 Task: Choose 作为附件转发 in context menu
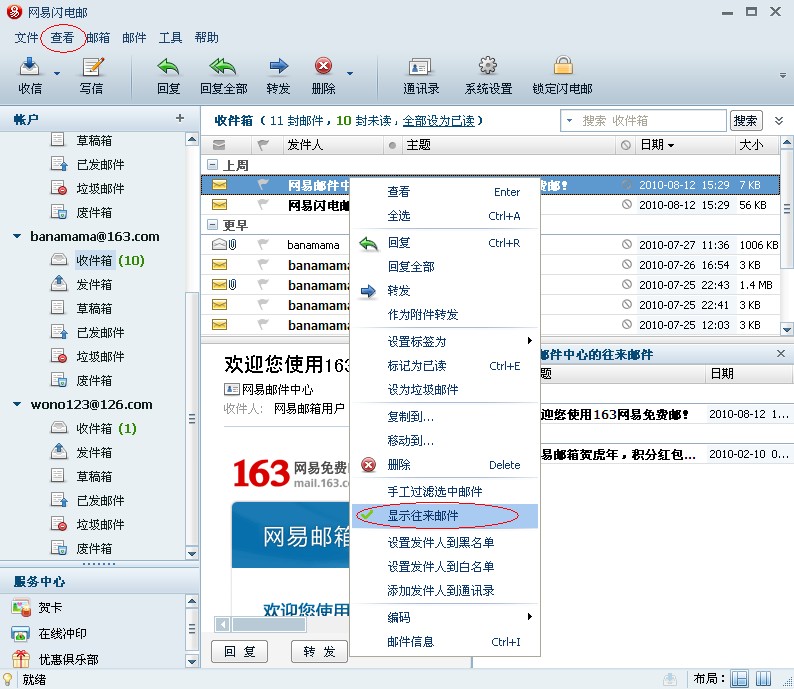[x=445, y=314]
